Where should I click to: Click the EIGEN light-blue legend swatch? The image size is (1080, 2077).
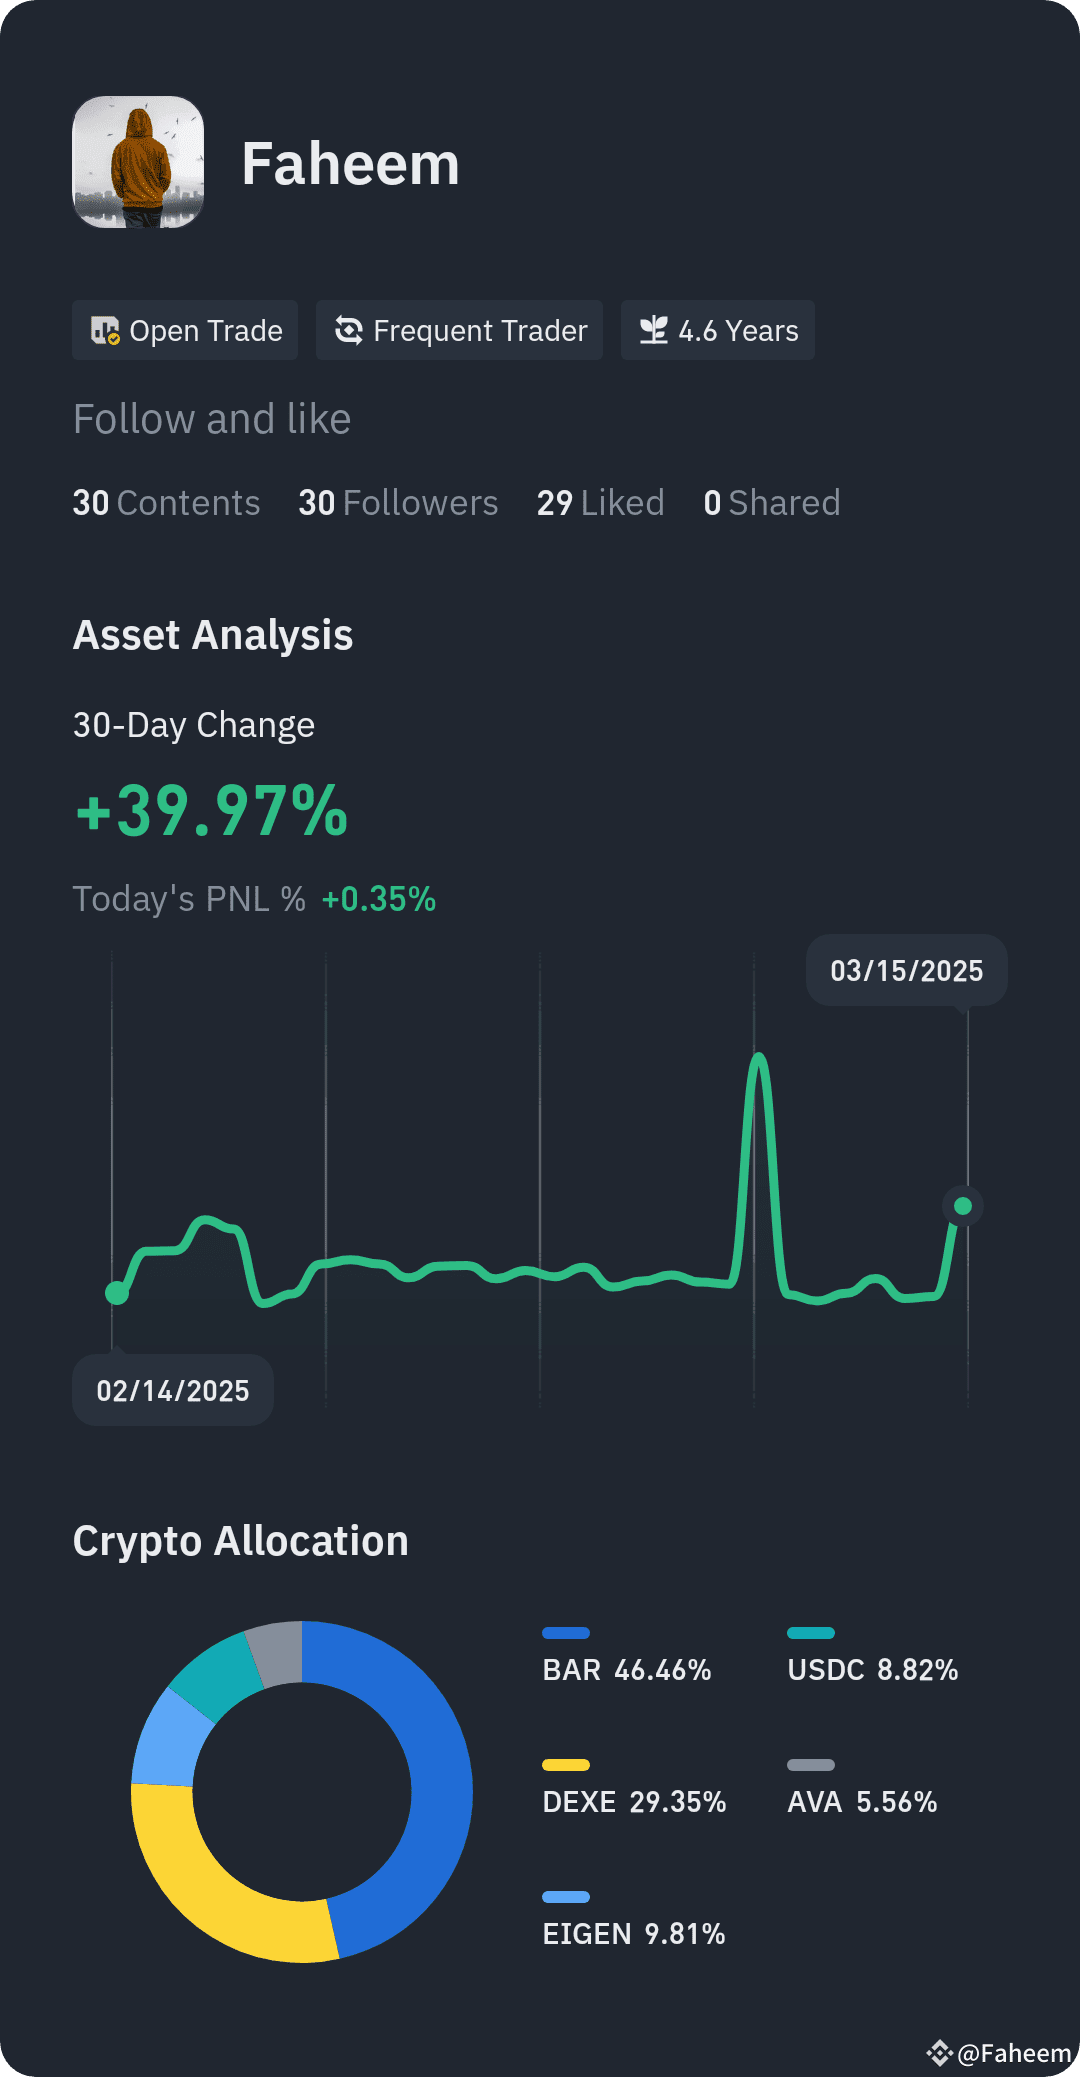click(x=566, y=1897)
